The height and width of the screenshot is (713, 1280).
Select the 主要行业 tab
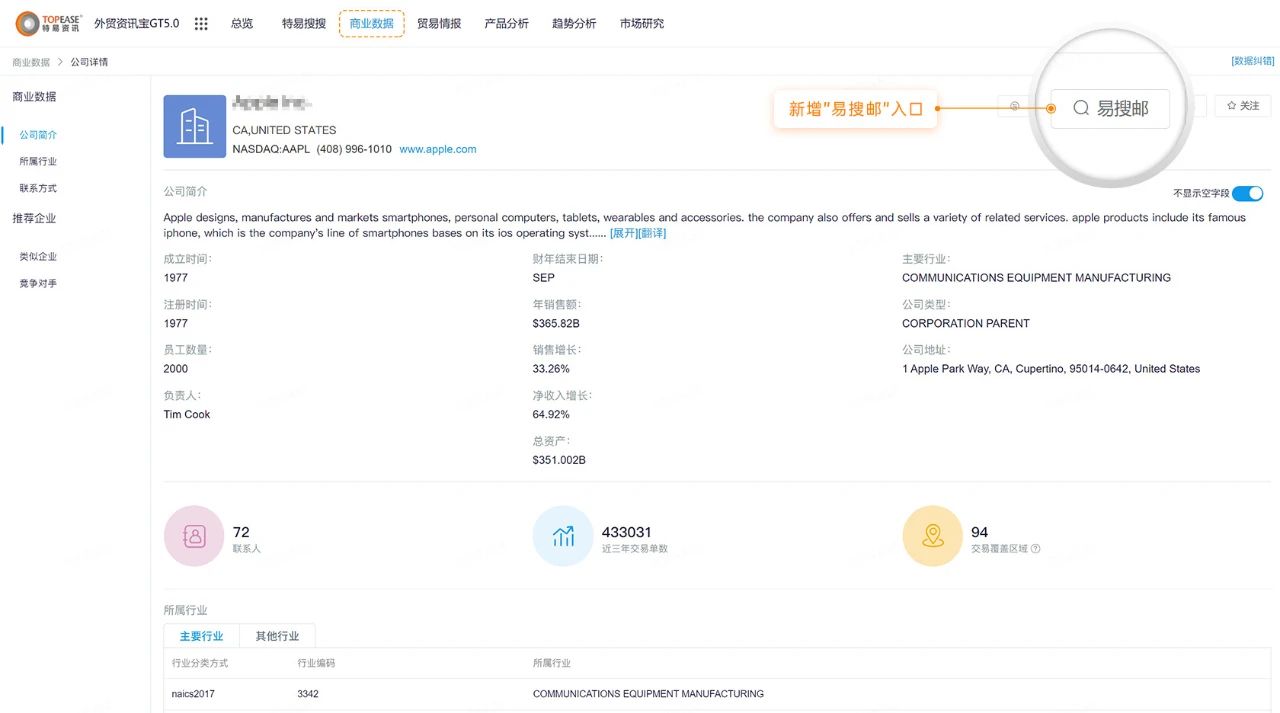pyautogui.click(x=201, y=636)
